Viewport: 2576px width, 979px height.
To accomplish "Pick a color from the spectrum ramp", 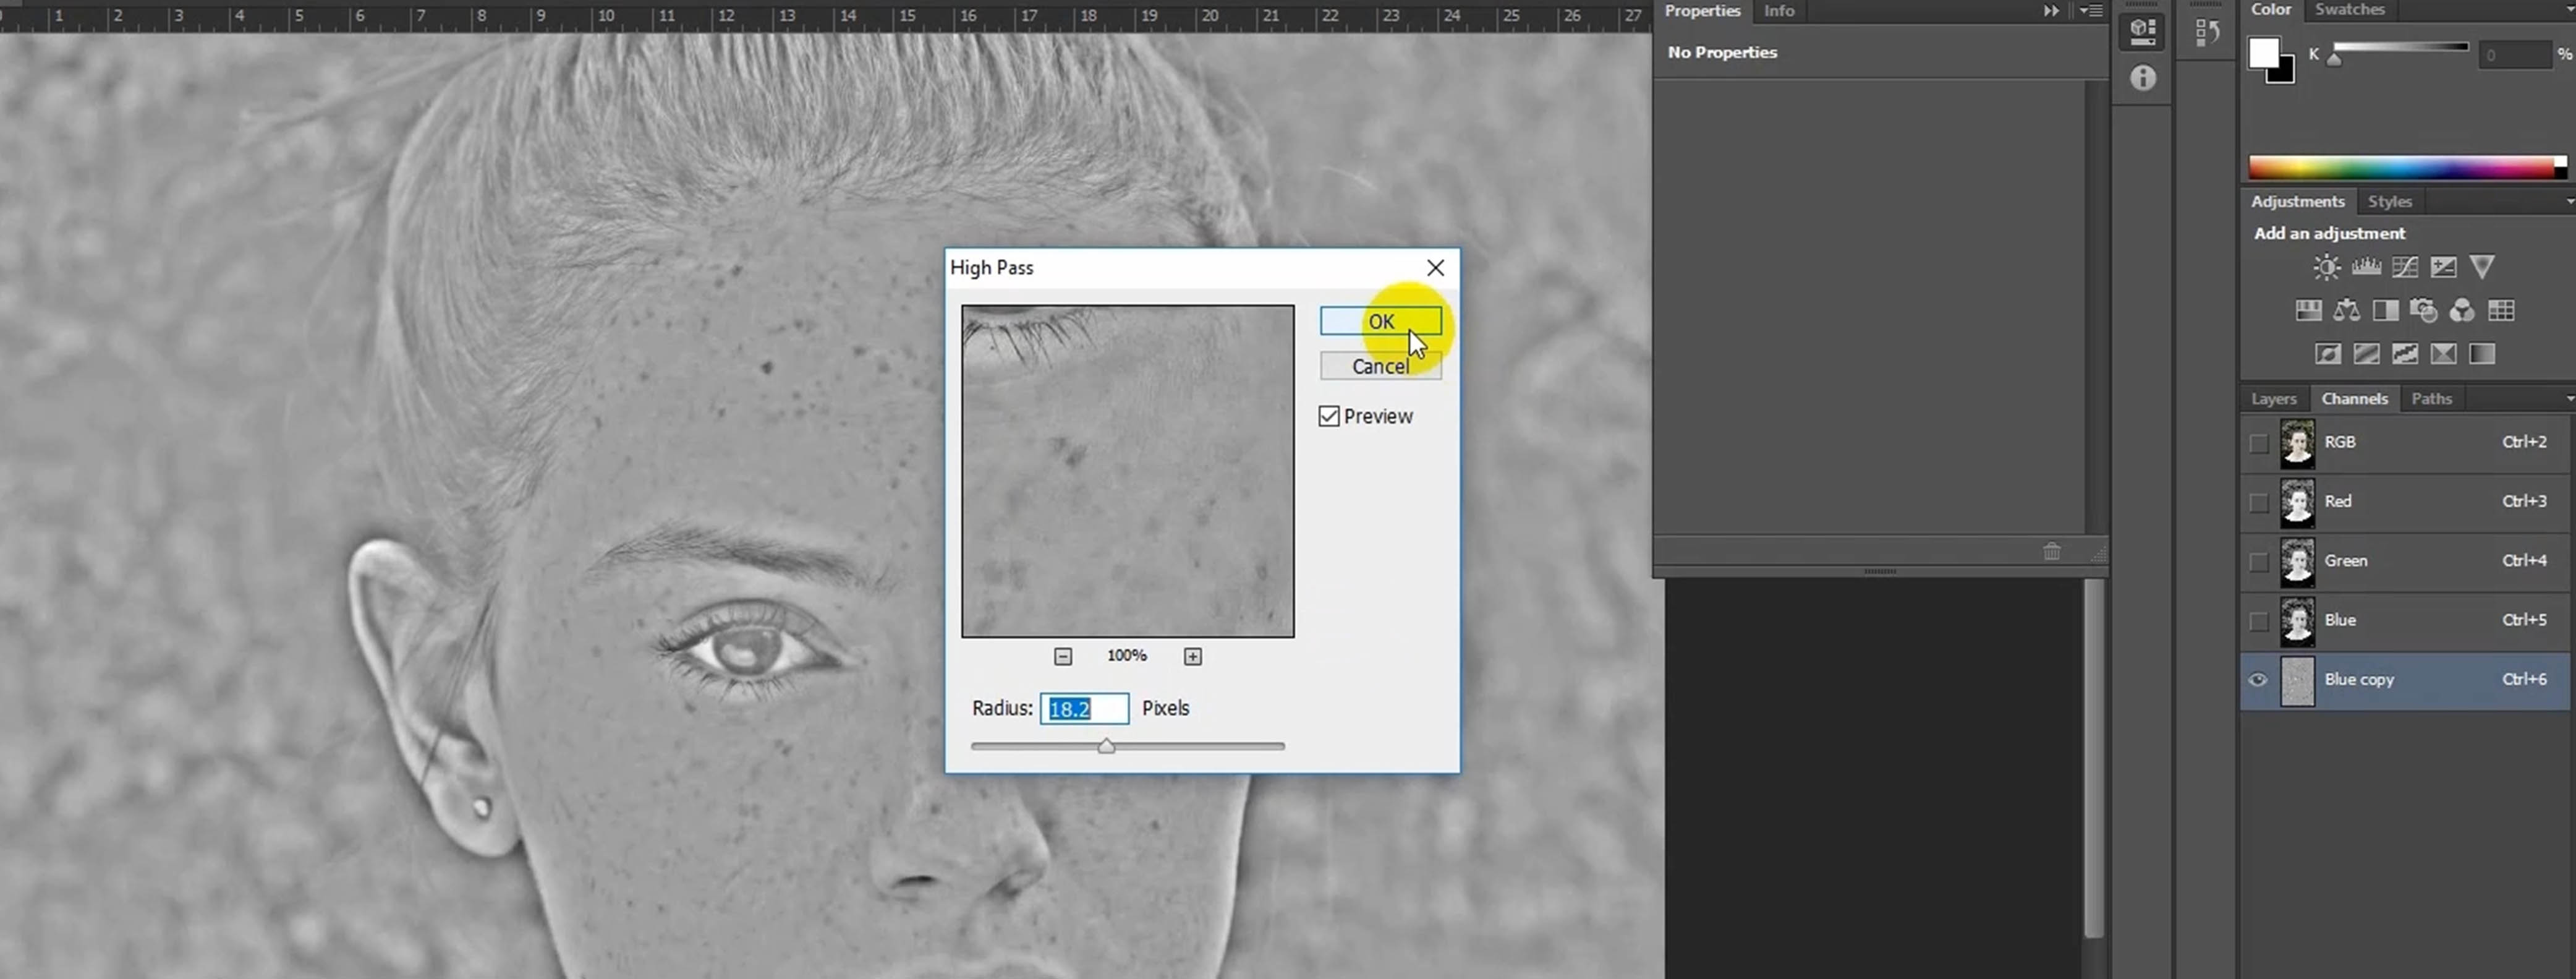I will 2407,167.
